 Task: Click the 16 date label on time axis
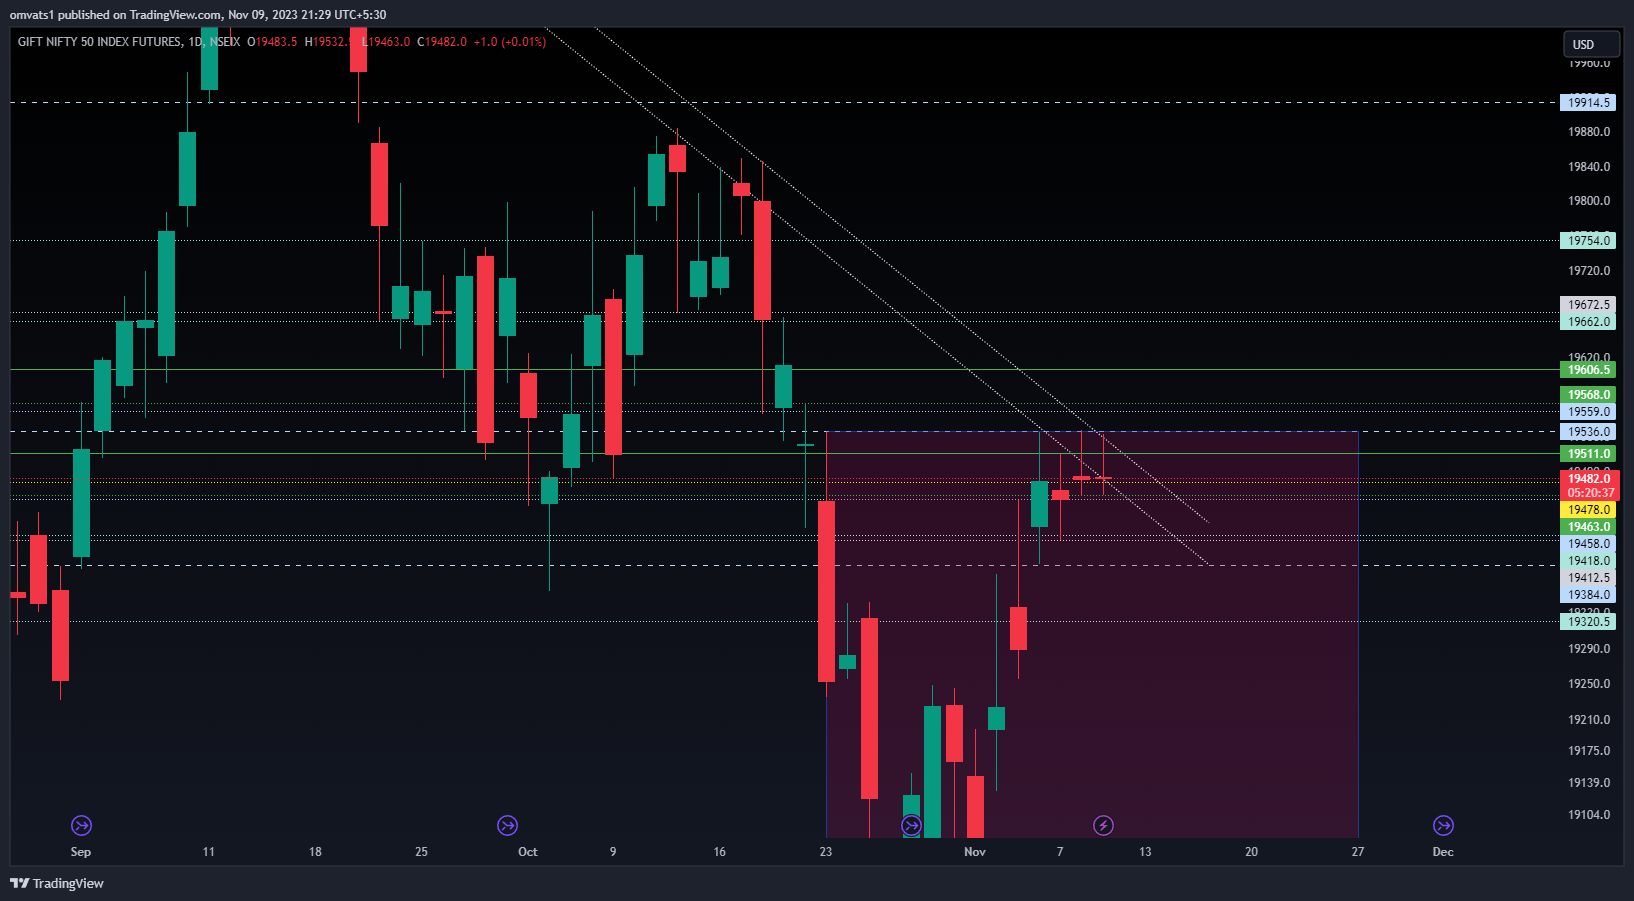(719, 852)
